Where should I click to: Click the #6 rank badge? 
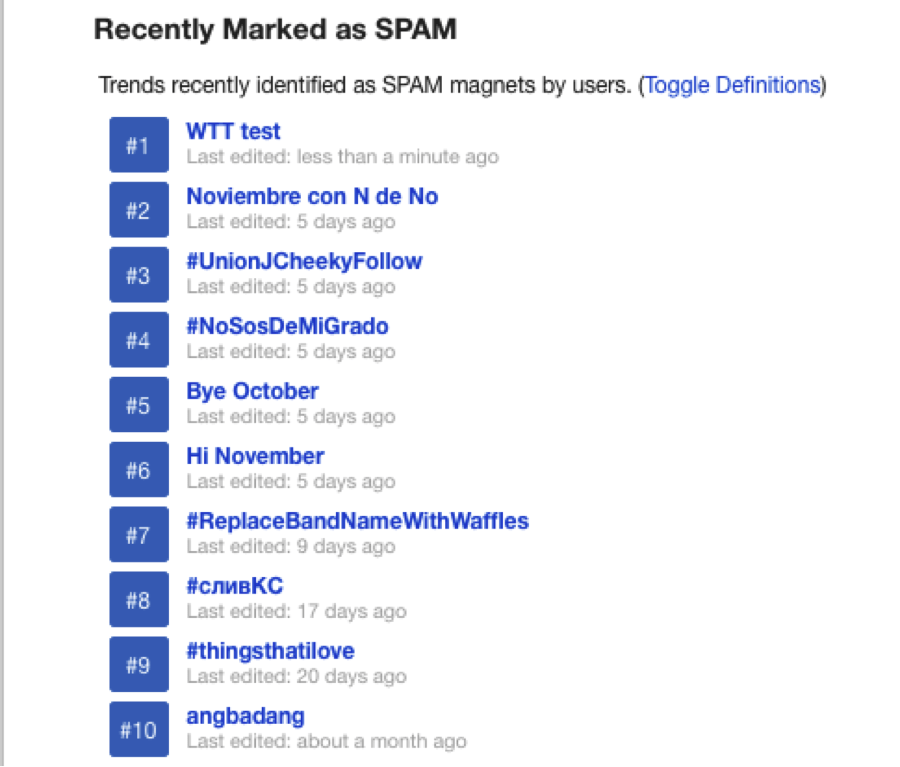pos(139,469)
